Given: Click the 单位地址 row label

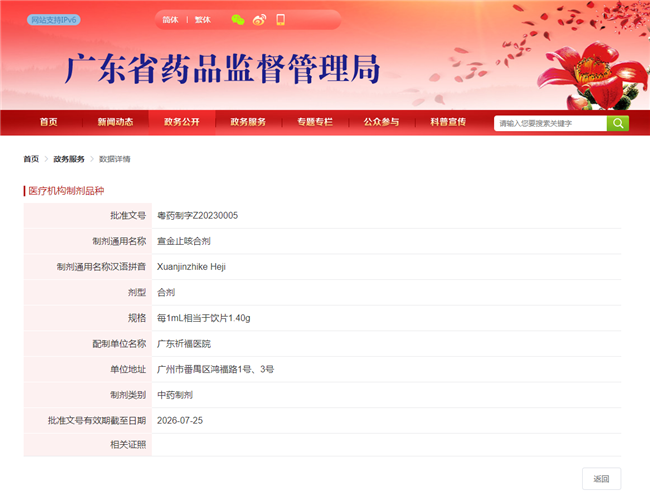Looking at the screenshot, I should [x=128, y=369].
